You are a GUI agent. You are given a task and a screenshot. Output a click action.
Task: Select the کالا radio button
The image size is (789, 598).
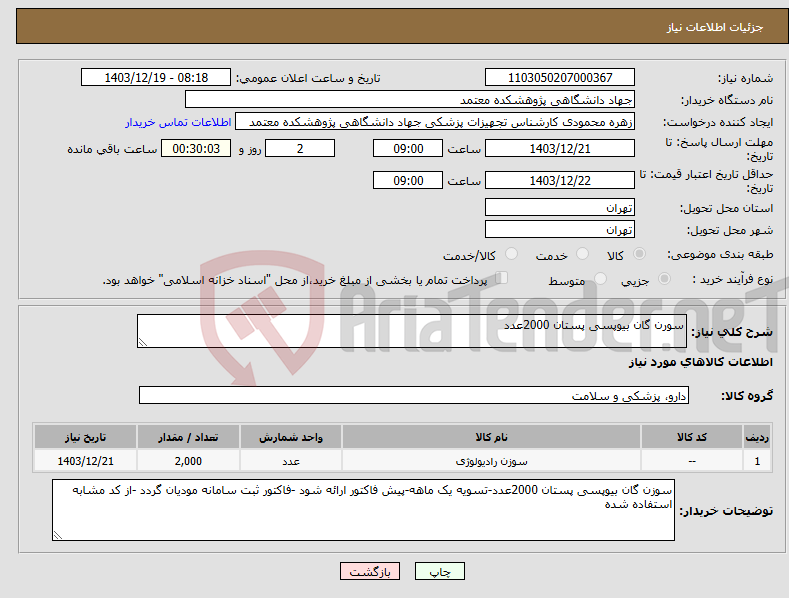pyautogui.click(x=639, y=254)
